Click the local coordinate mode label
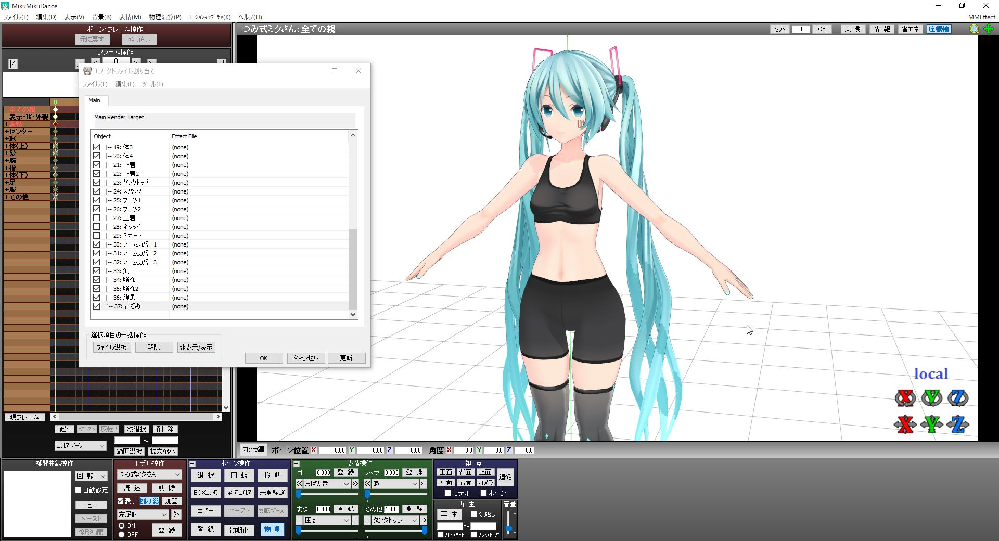 point(930,374)
